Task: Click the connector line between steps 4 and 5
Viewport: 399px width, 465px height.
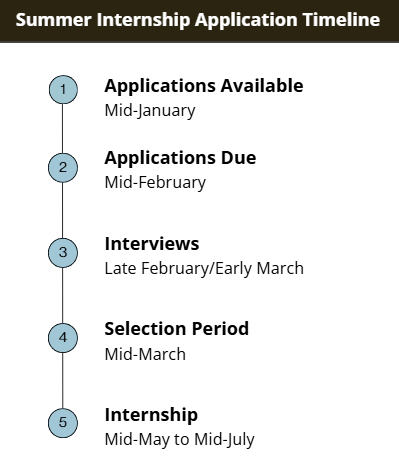Action: tap(63, 381)
